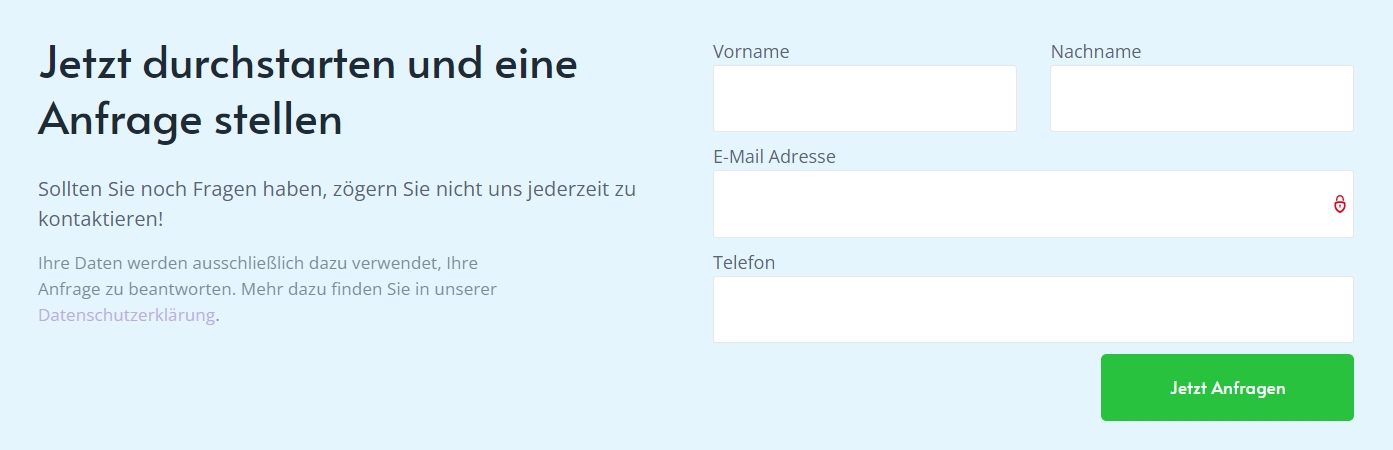Click the Vorname field label
This screenshot has height=450, width=1393.
tap(751, 51)
